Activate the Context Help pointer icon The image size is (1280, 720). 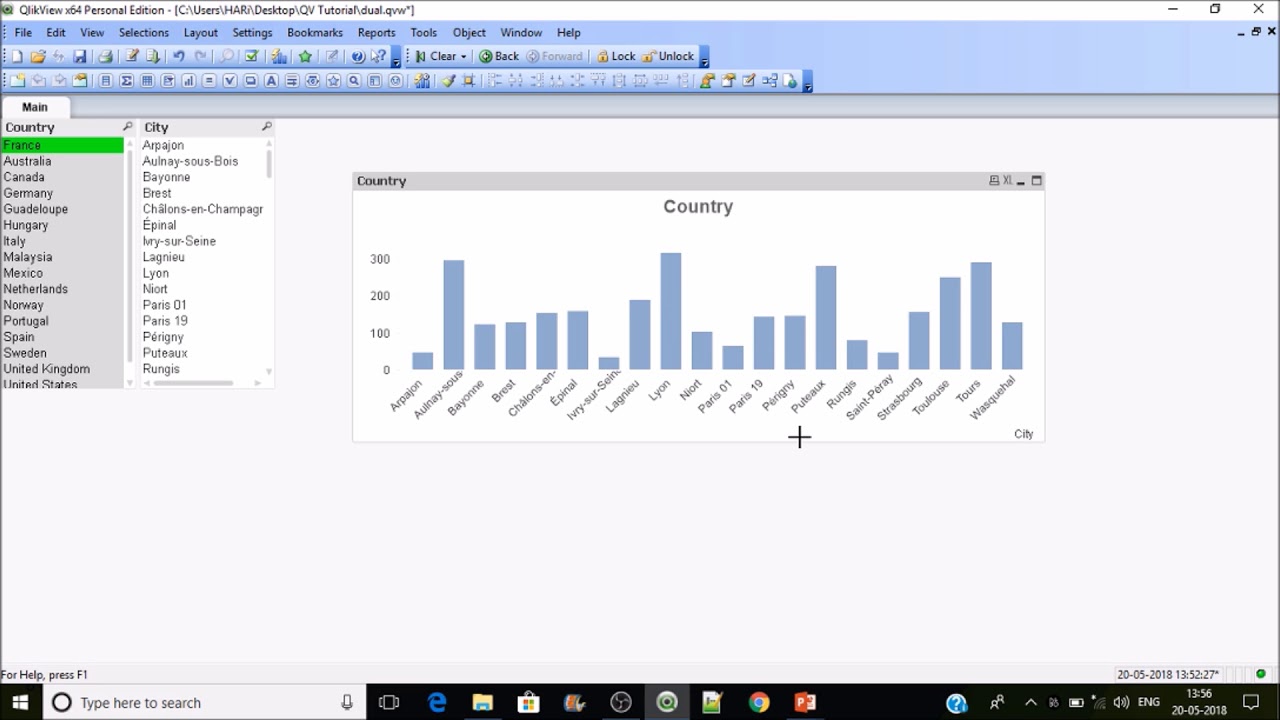pyautogui.click(x=379, y=56)
